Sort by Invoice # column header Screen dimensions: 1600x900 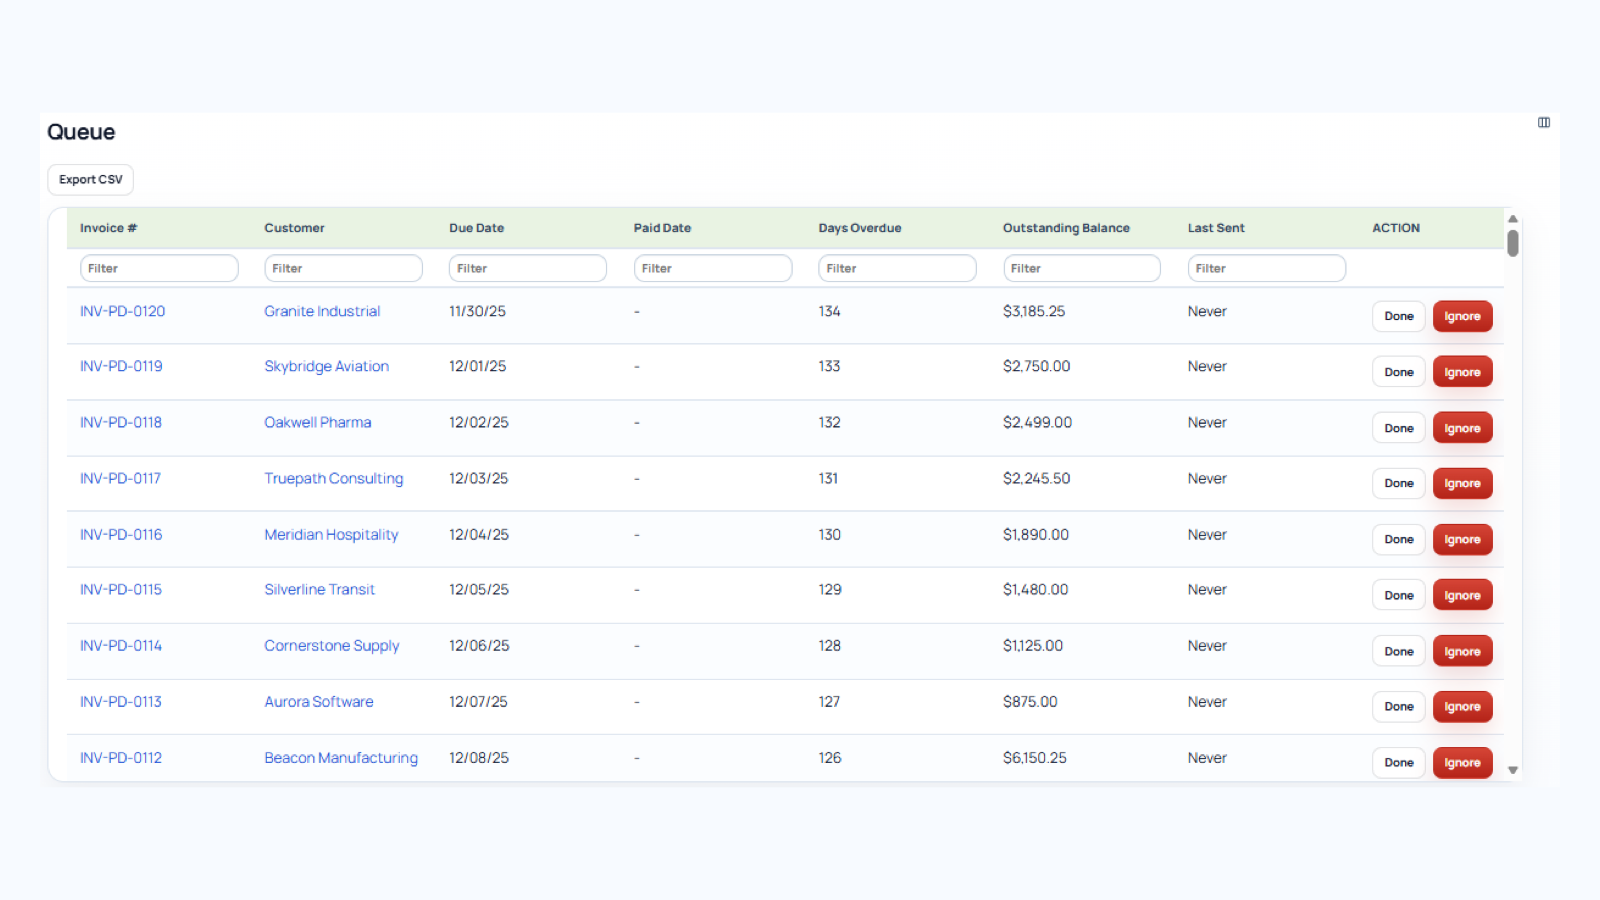click(x=108, y=228)
